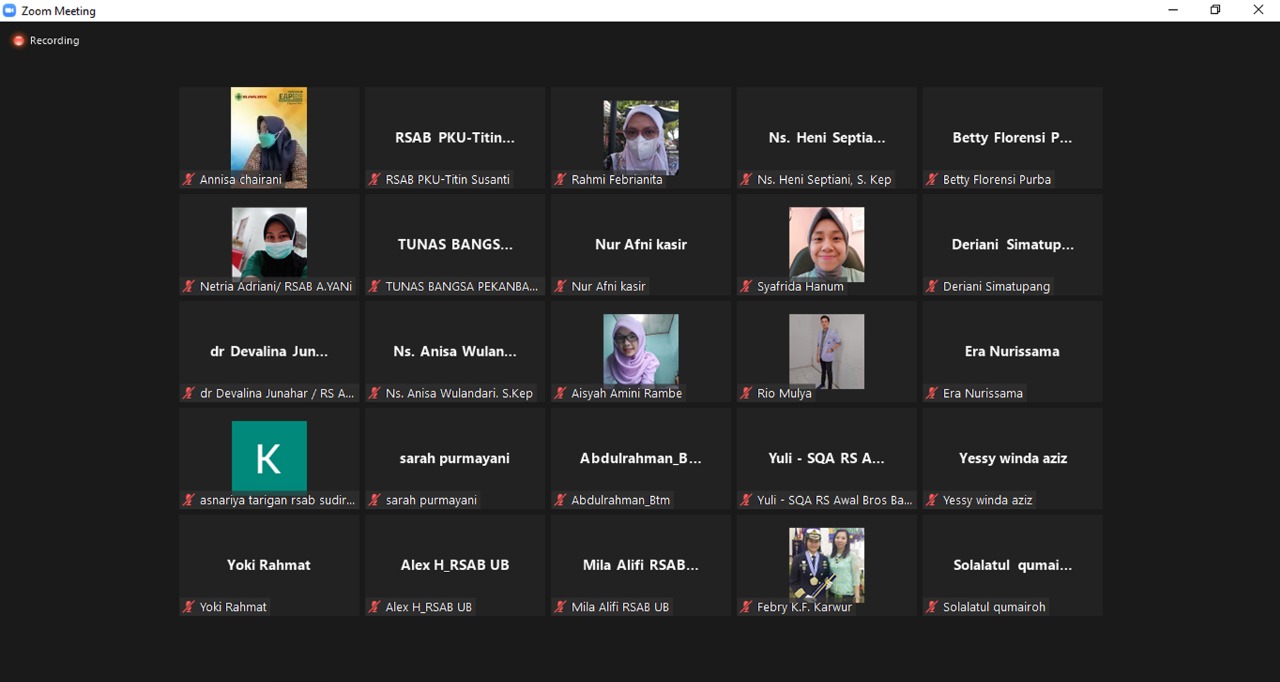1280x682 pixels.
Task: Click the 'Aisyah Amini Rambe' name label
Action: pos(627,393)
